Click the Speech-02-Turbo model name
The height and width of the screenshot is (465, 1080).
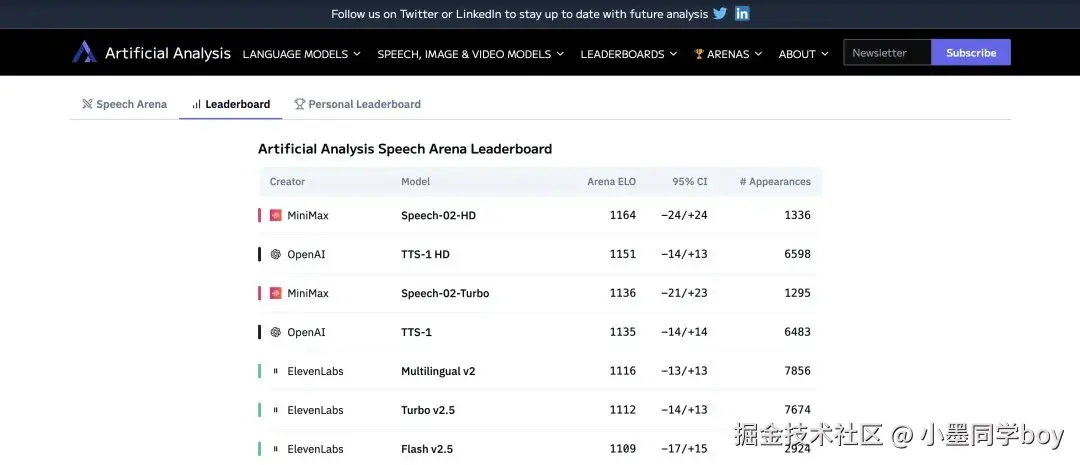coord(445,293)
